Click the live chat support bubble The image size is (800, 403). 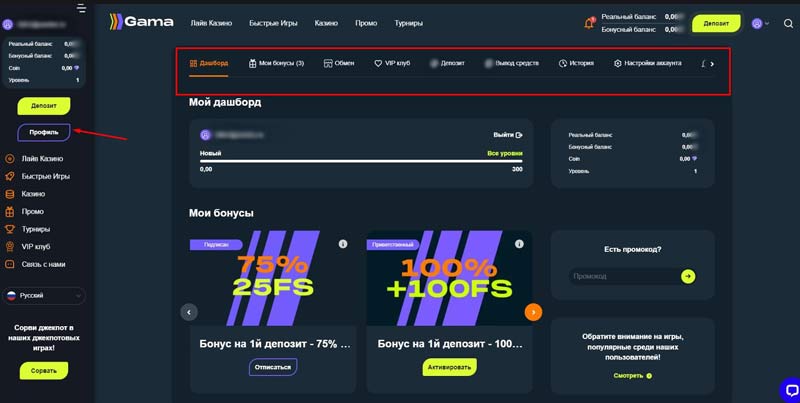(x=786, y=390)
